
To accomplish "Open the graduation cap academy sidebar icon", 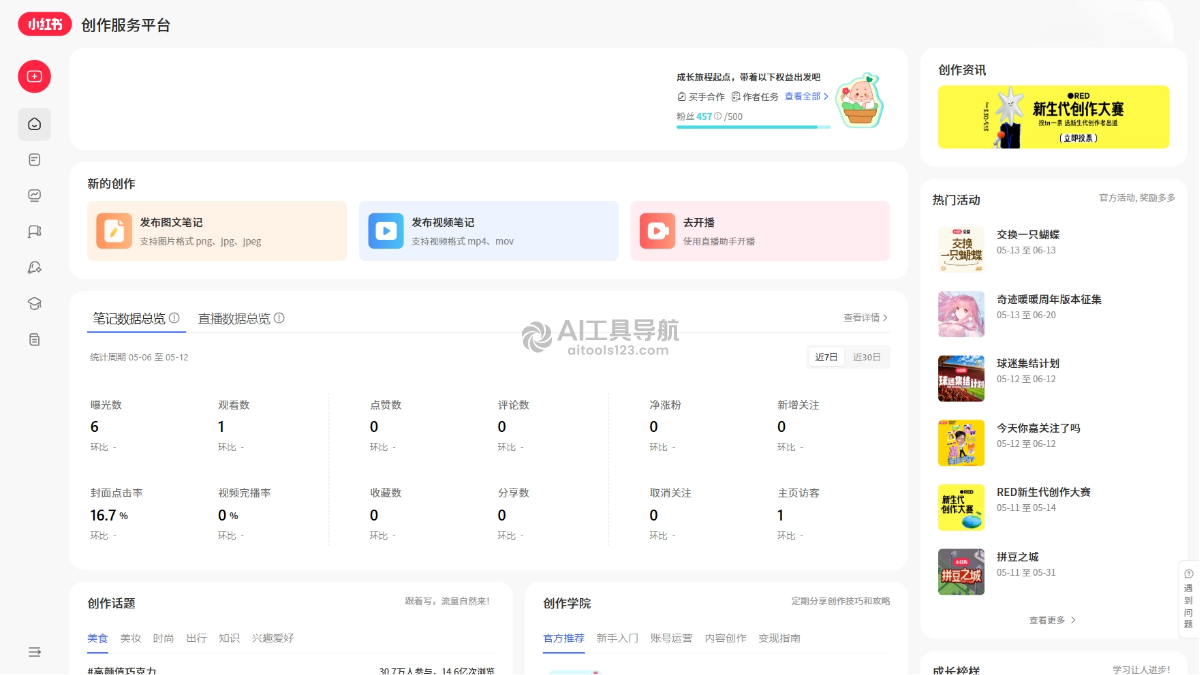I will click(x=34, y=303).
